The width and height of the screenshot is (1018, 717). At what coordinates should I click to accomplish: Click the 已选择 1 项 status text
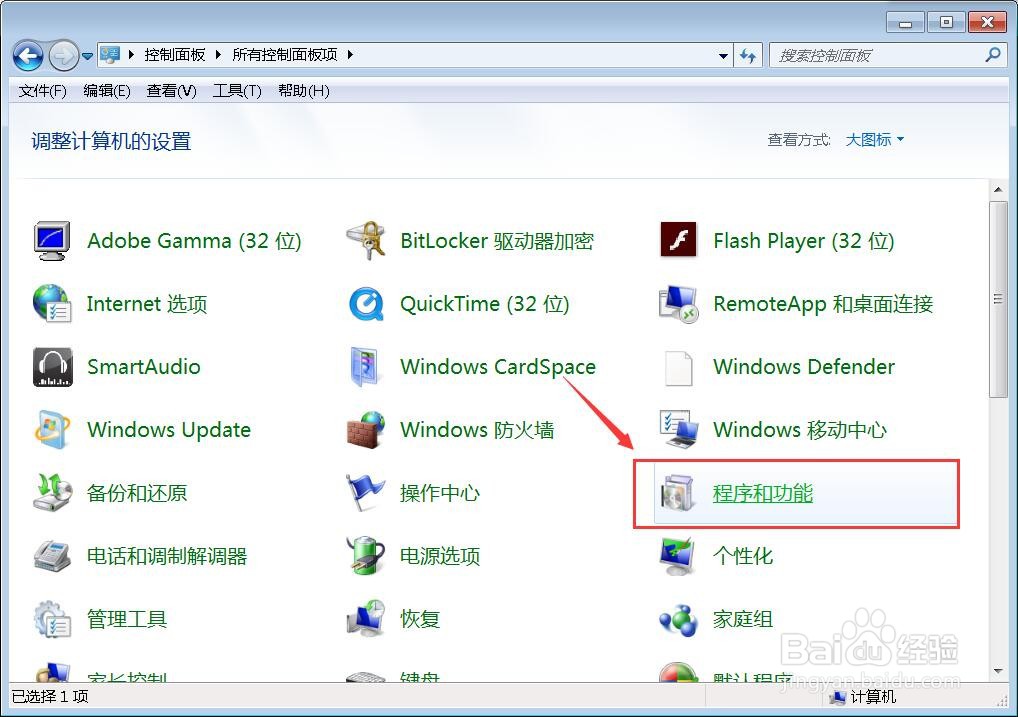pyautogui.click(x=50, y=697)
